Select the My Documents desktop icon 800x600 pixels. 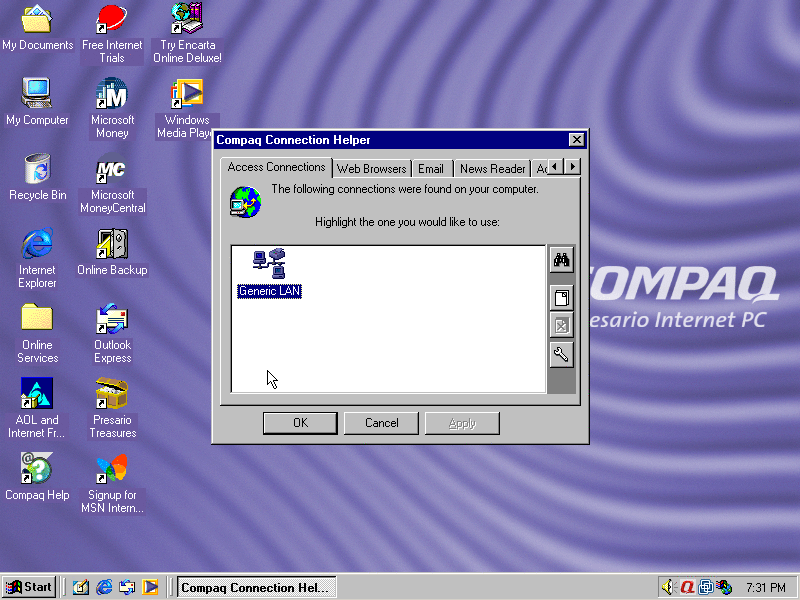pos(37,28)
